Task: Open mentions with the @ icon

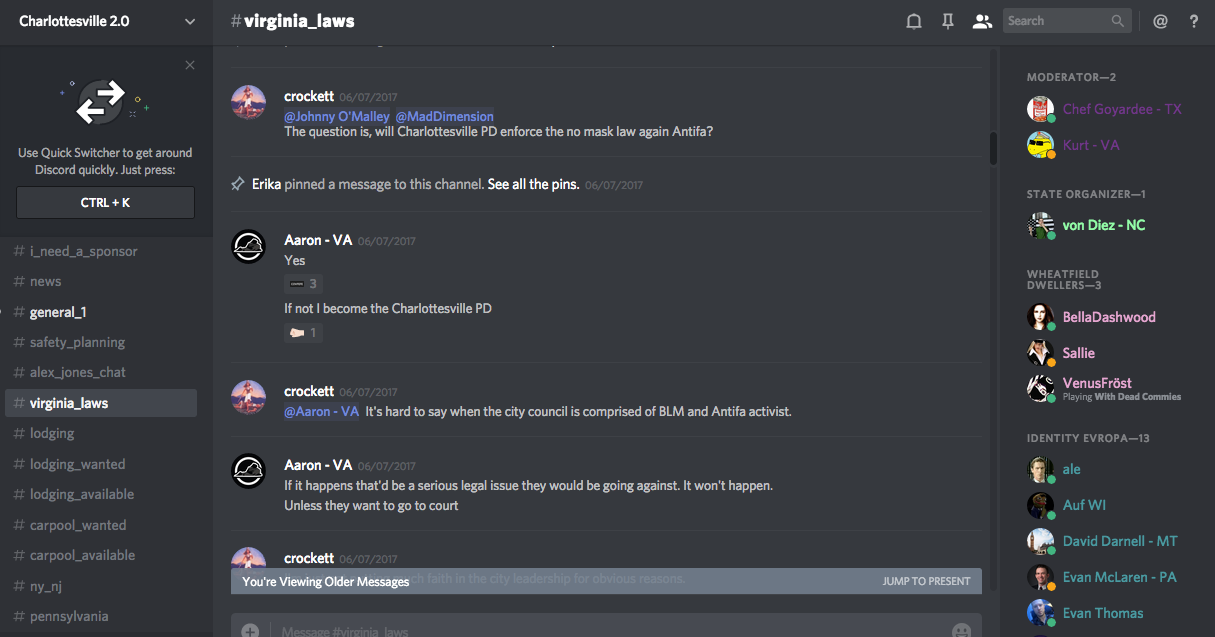Action: 1160,21
